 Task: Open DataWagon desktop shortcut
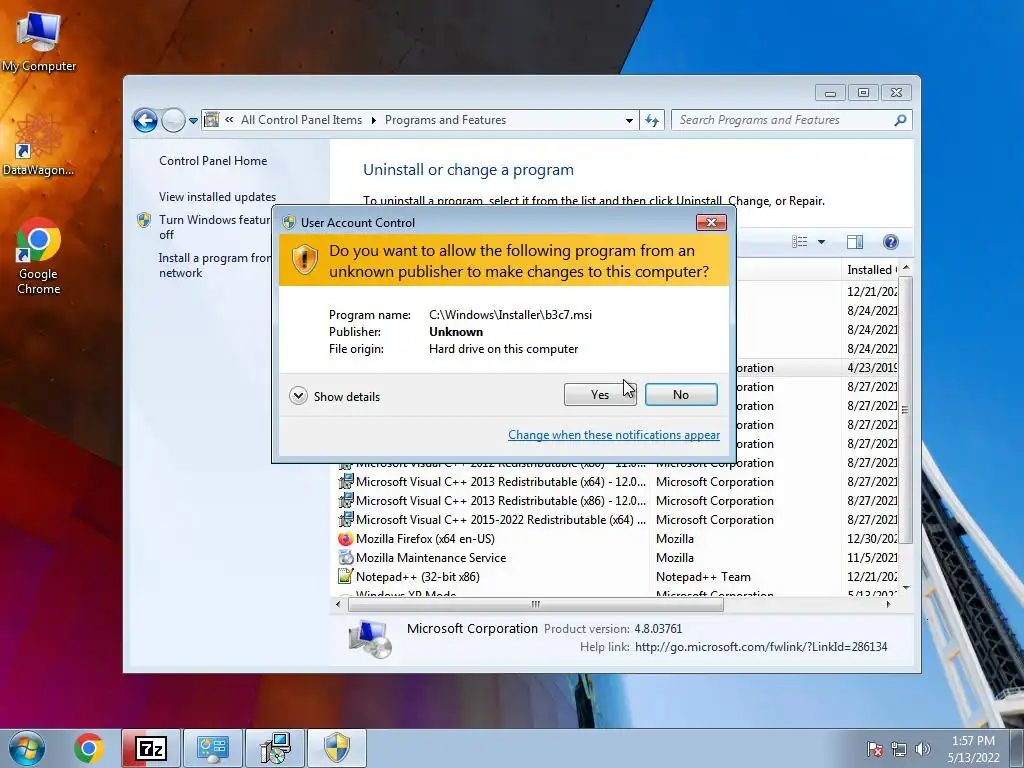[39, 145]
